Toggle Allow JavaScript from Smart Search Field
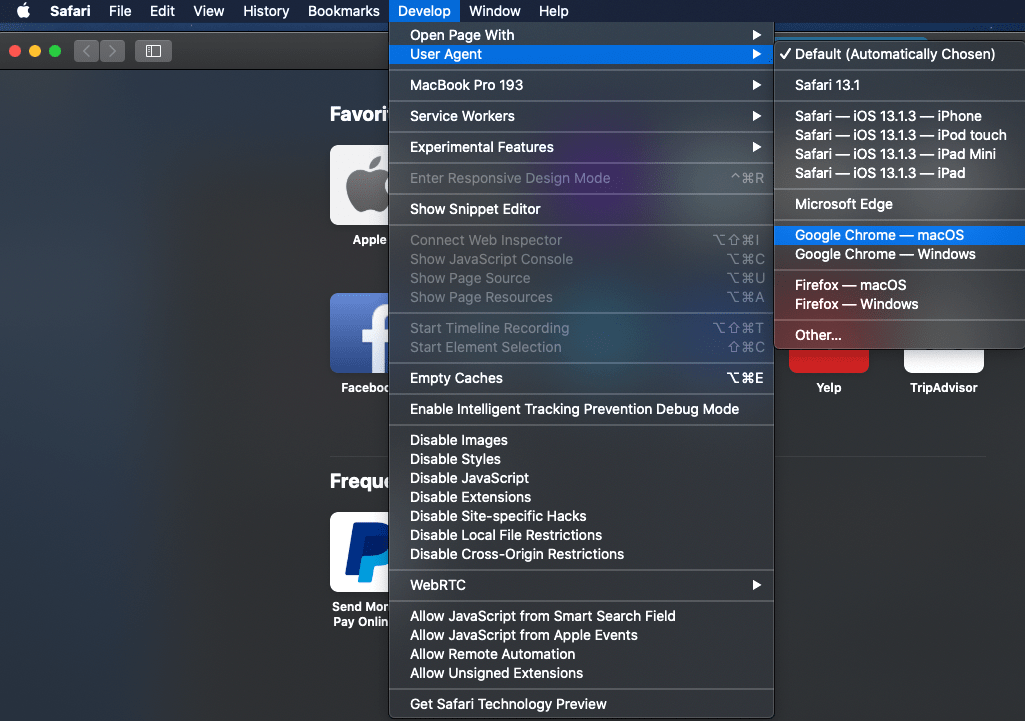Viewport: 1025px width, 721px height. 581,616
